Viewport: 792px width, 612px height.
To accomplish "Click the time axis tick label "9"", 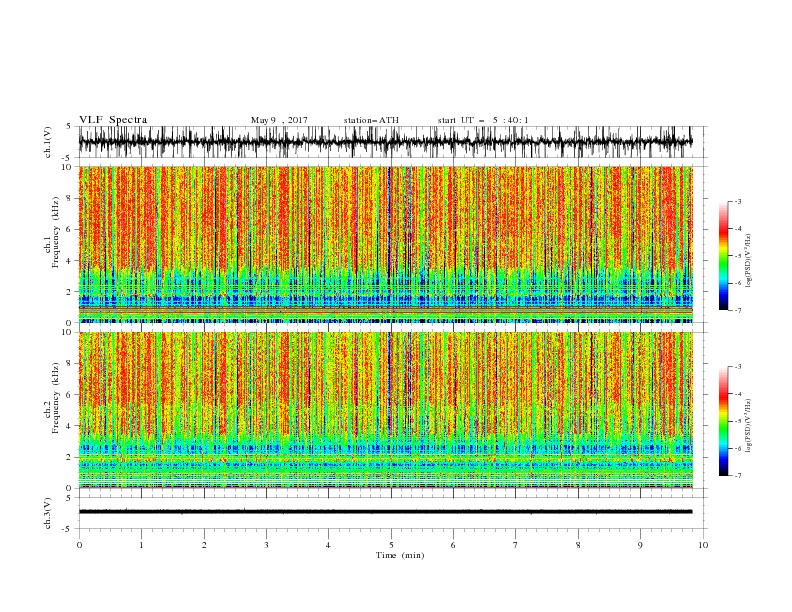I will click(640, 545).
